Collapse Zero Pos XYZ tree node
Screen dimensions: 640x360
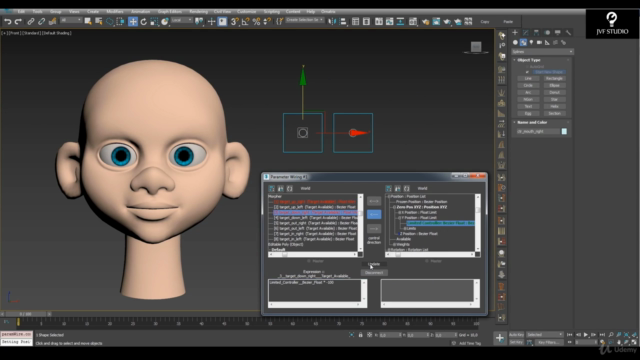(394, 207)
